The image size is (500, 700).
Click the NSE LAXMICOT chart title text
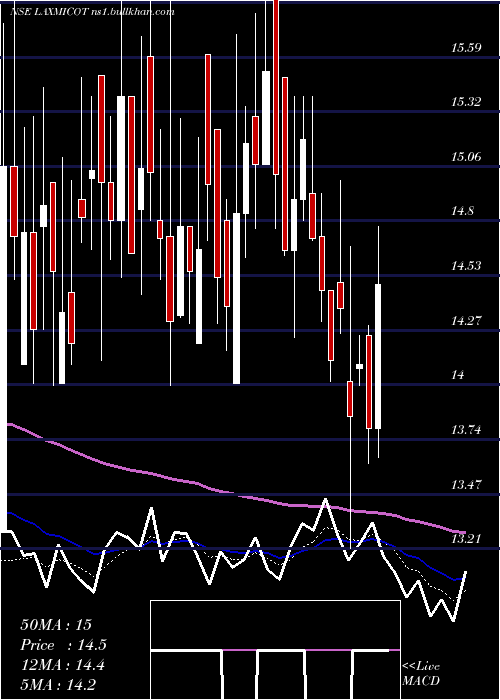pos(92,12)
